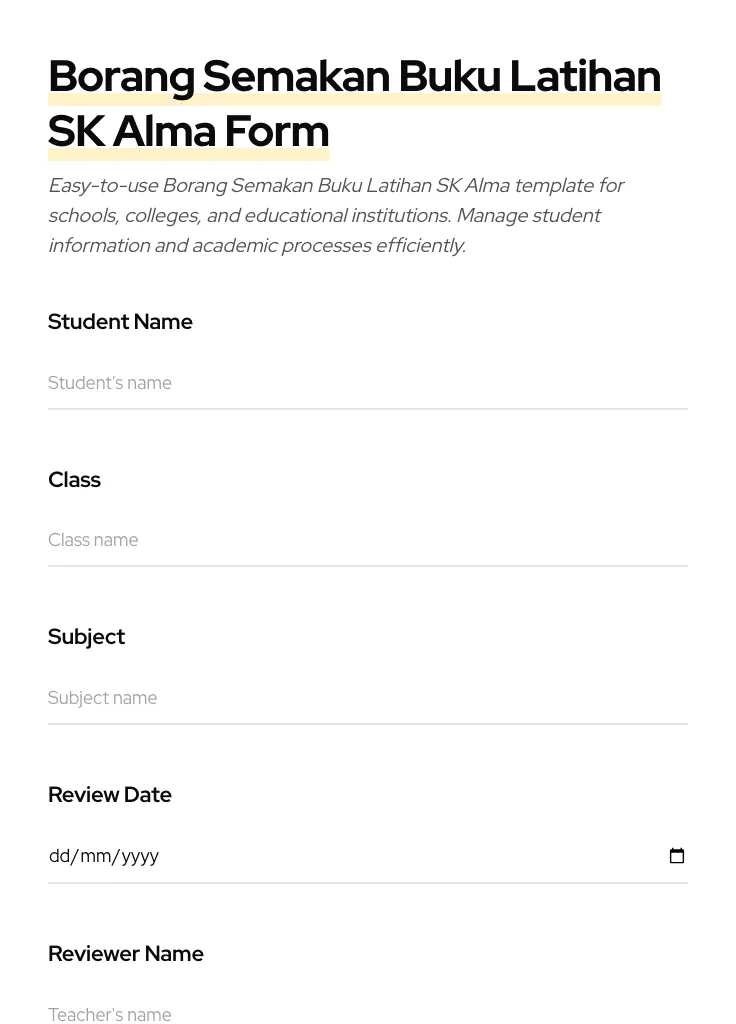Focus the Class name text field
This screenshot has height=1024, width=736.
point(367,540)
